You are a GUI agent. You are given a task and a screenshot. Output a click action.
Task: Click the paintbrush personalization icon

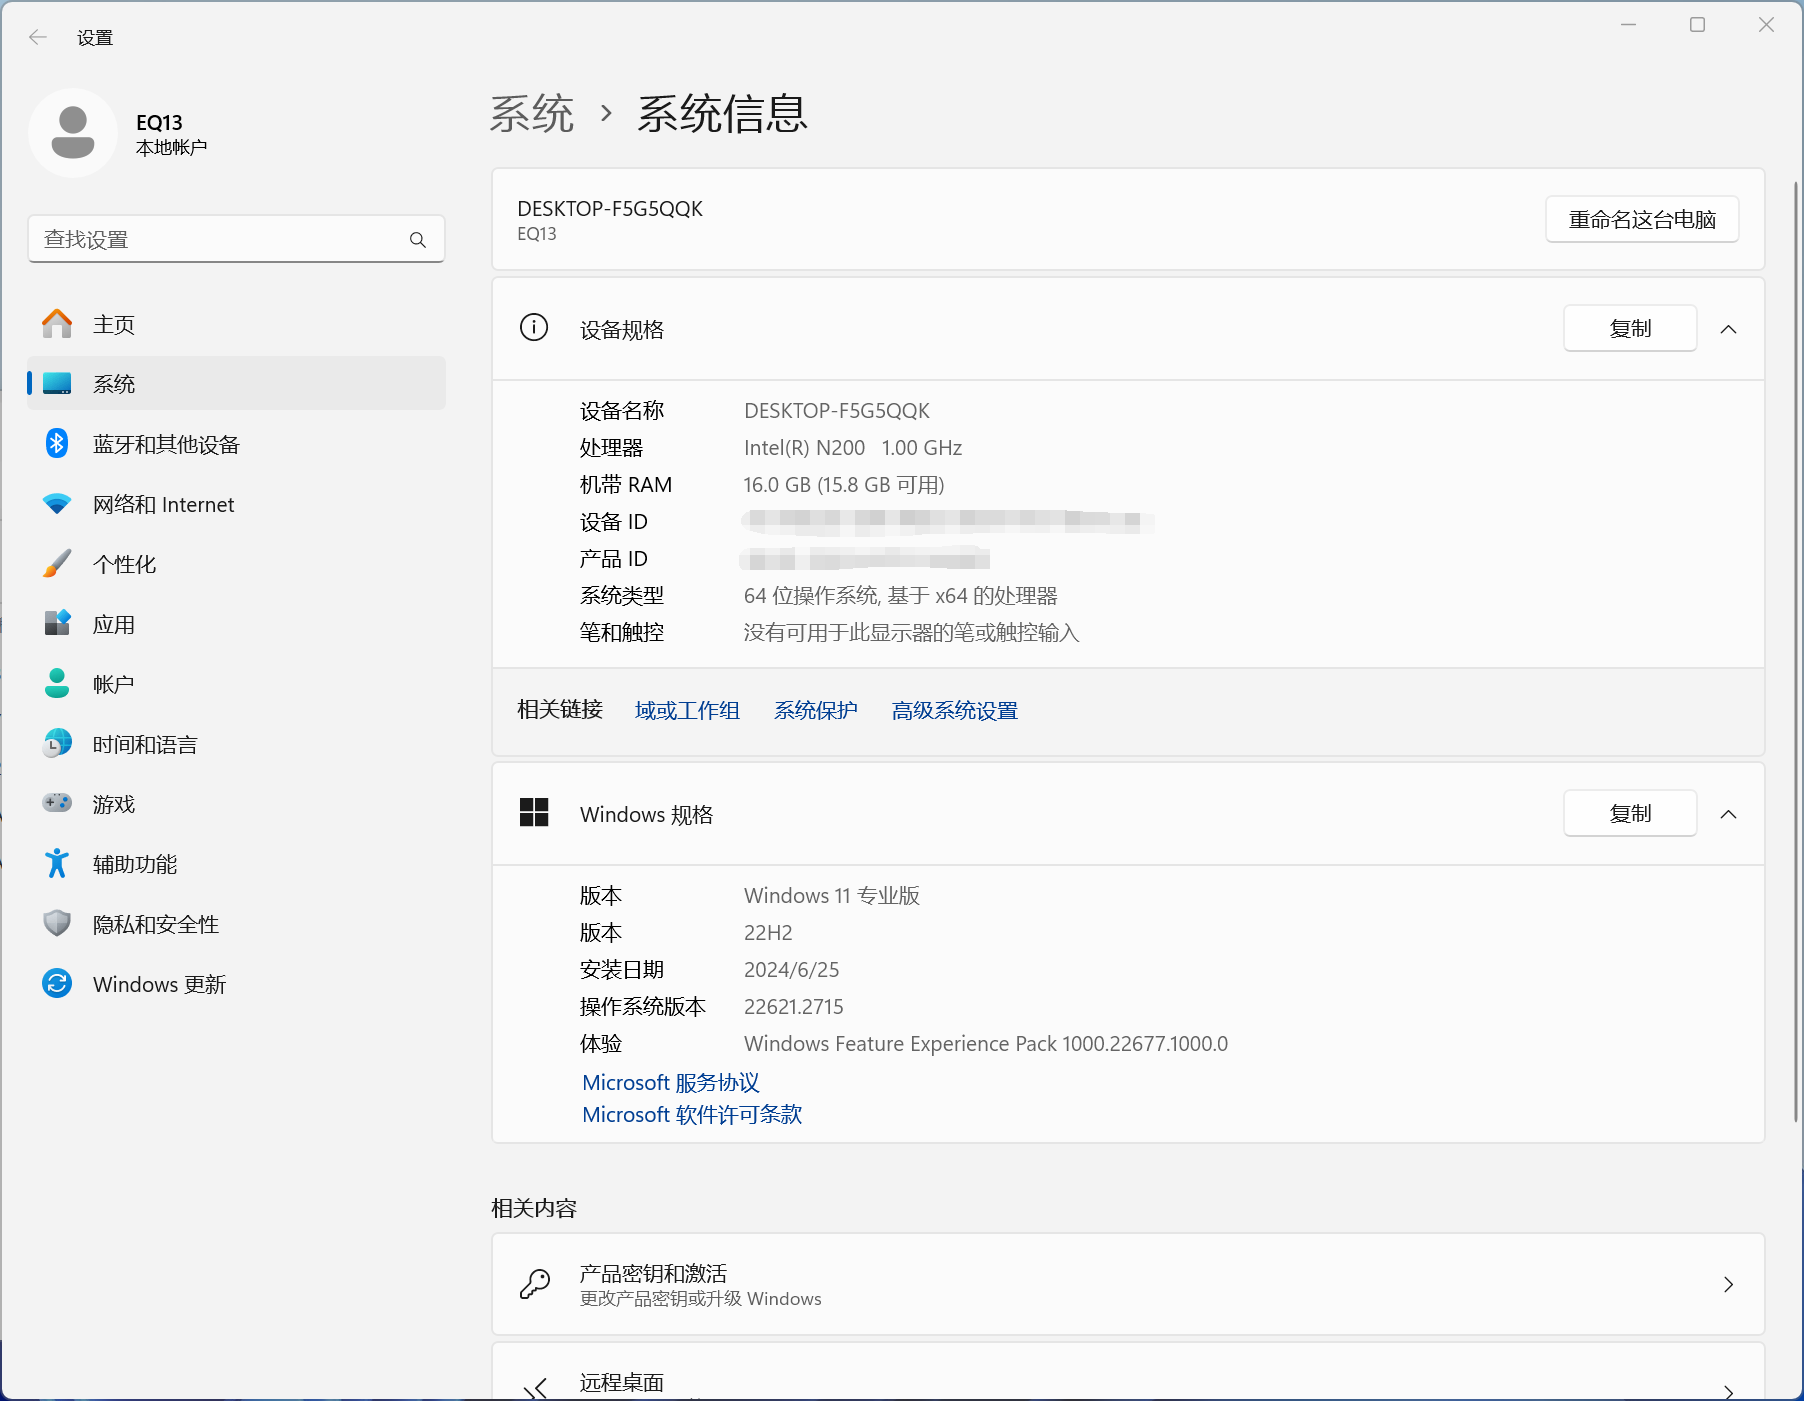point(57,564)
